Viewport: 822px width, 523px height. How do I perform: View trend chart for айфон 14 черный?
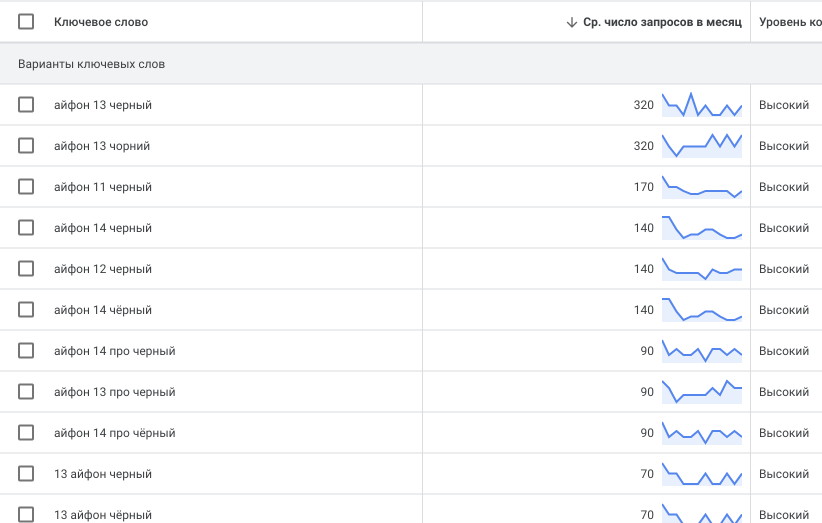click(702, 228)
